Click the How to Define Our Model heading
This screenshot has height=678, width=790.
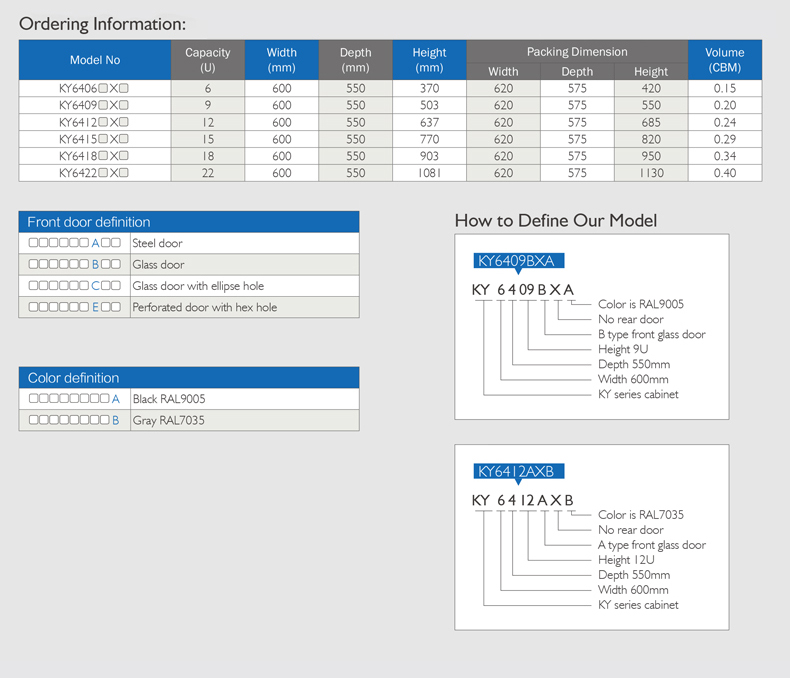[555, 220]
